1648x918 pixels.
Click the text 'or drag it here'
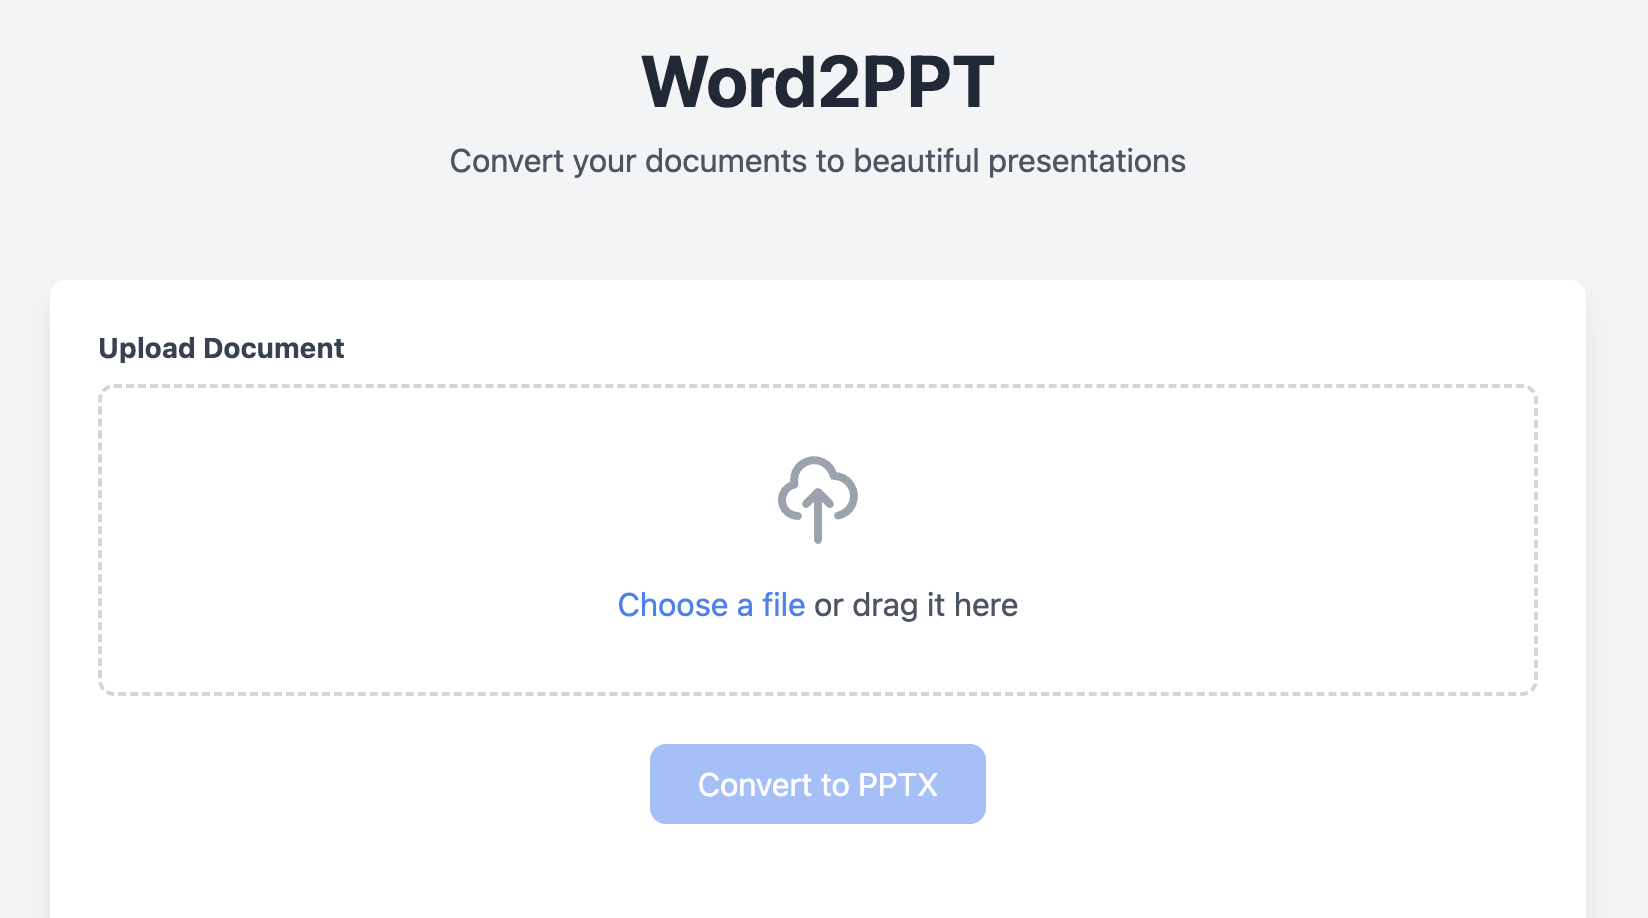pyautogui.click(x=915, y=604)
